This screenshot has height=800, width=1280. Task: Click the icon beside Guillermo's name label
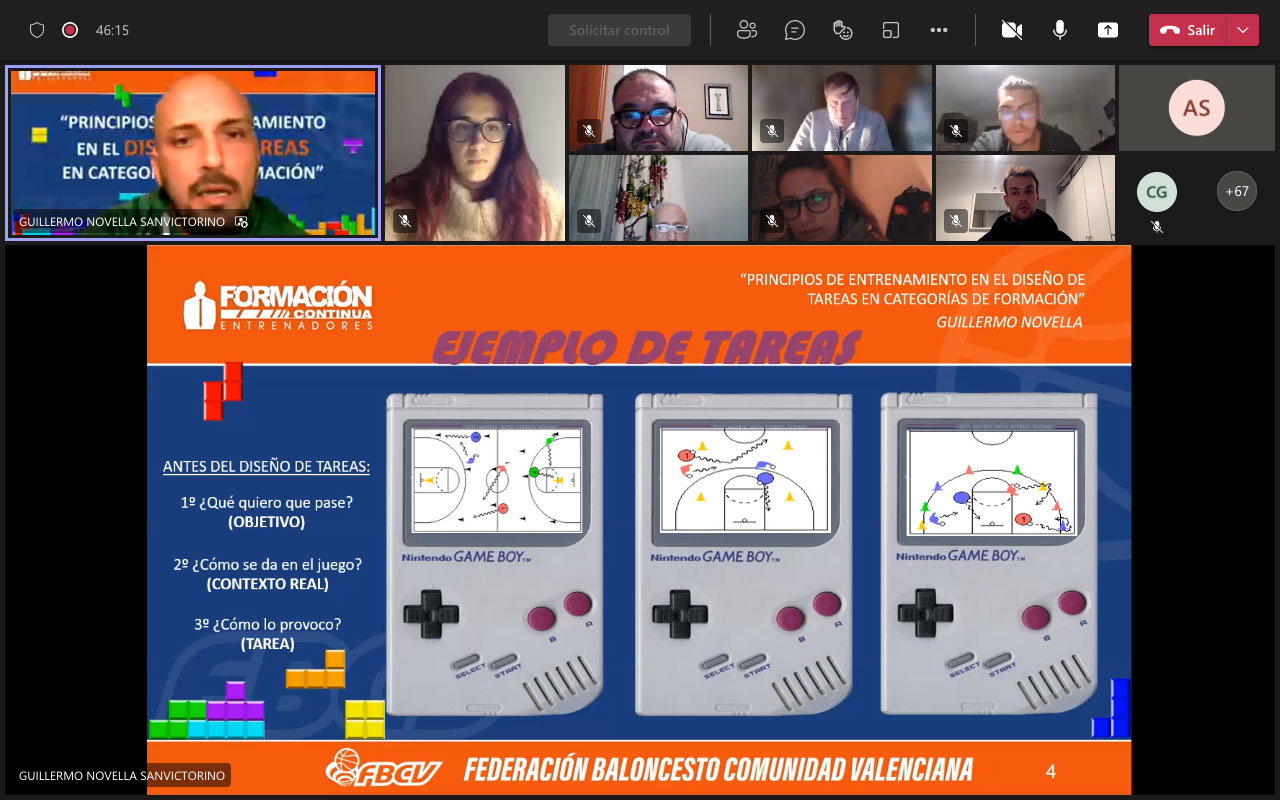click(x=241, y=222)
